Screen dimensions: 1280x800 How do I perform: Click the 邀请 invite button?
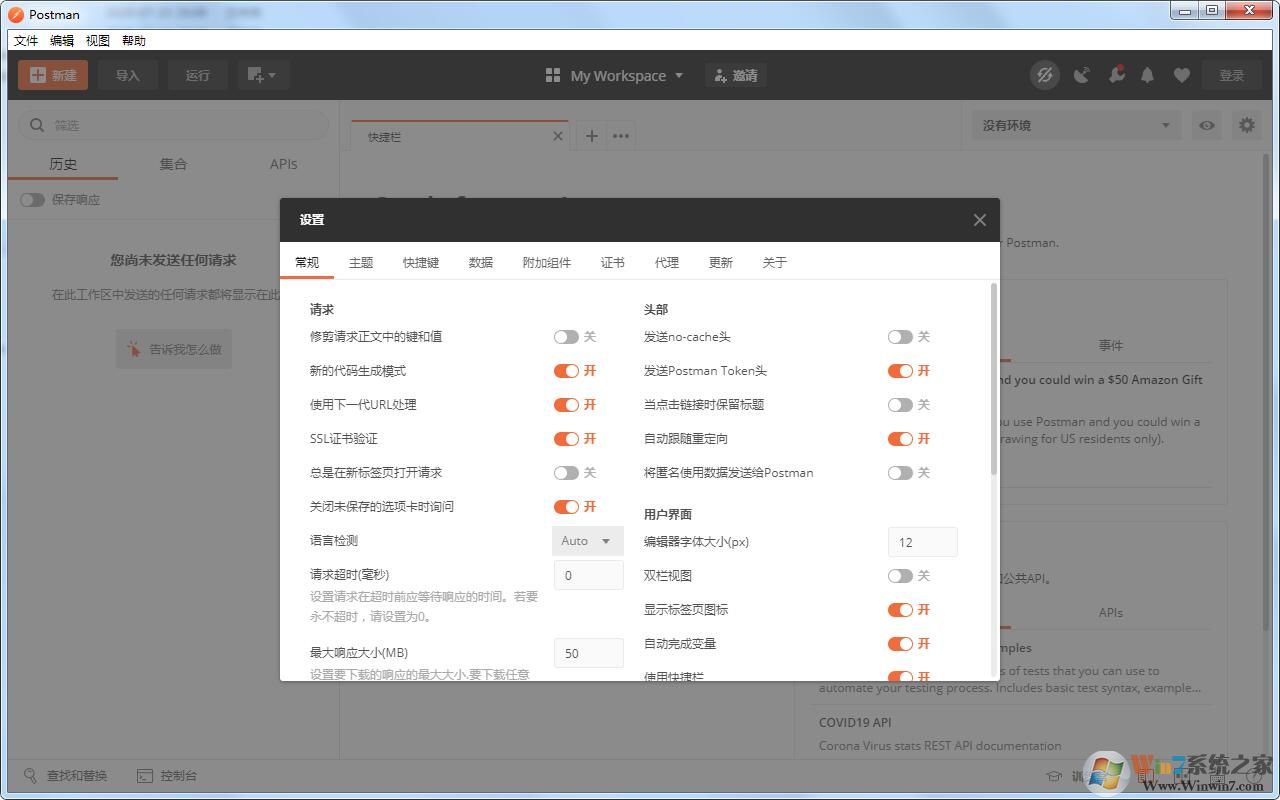coord(736,75)
